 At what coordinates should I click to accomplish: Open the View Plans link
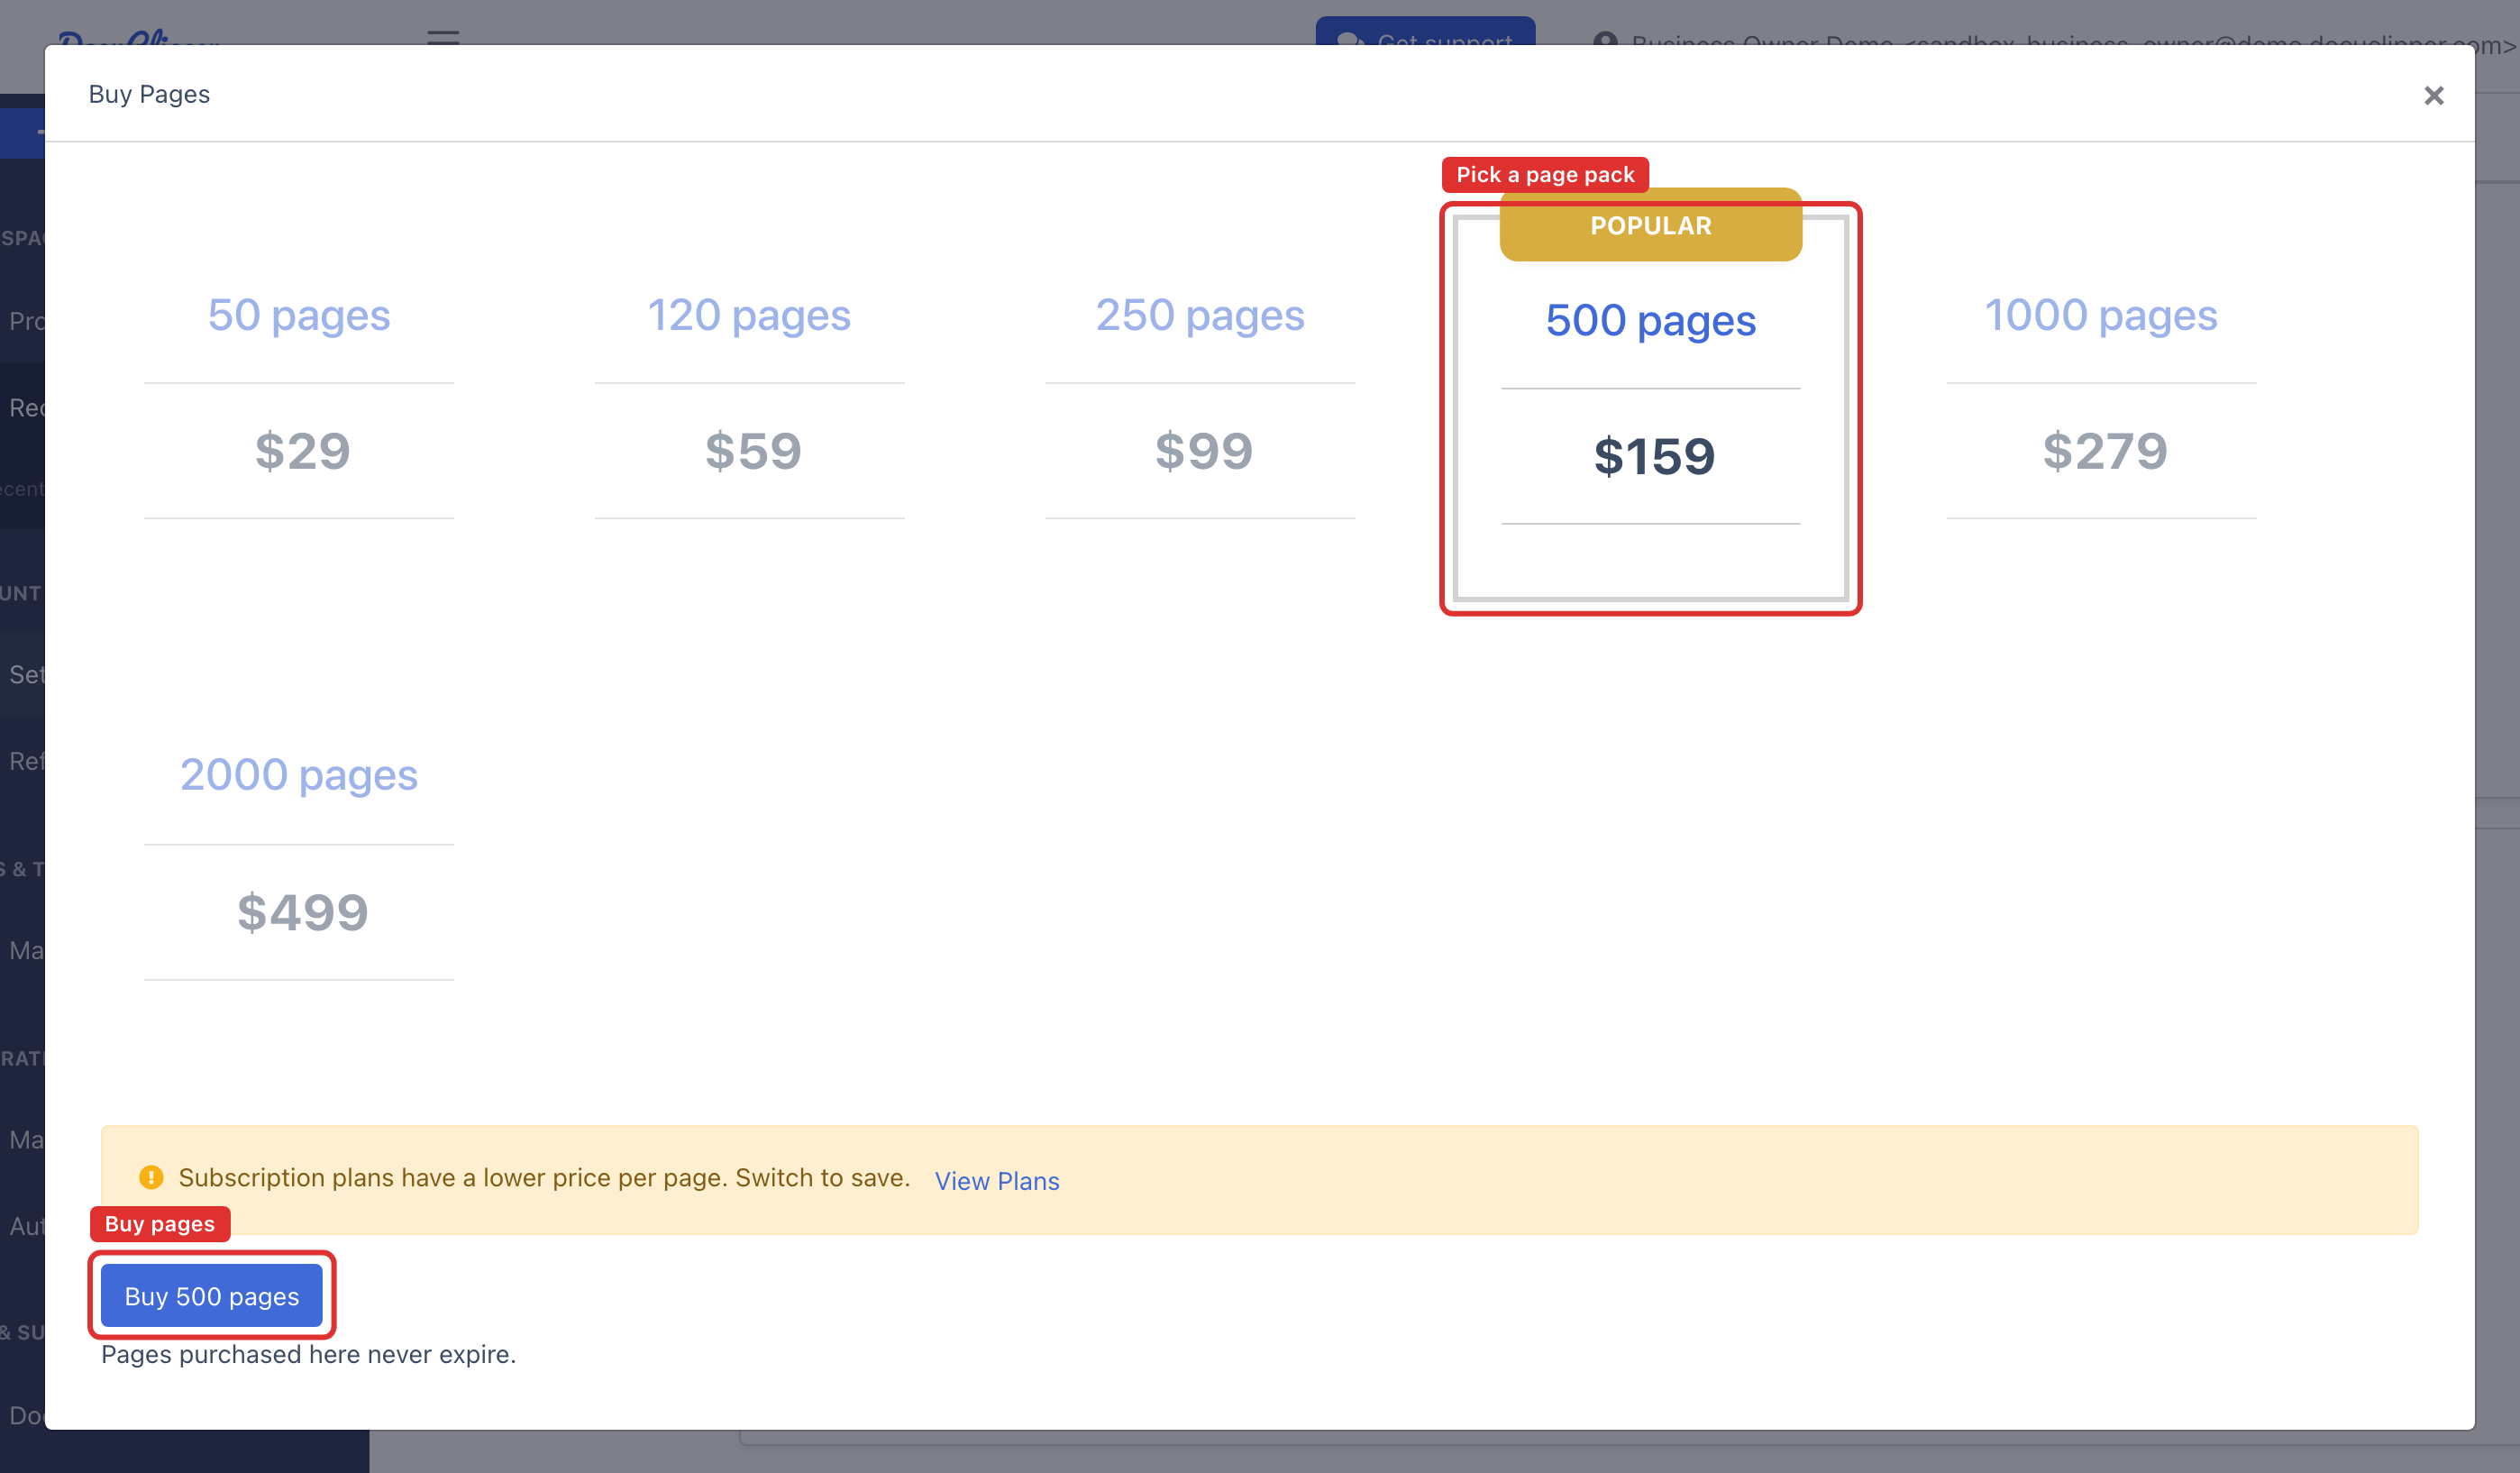[x=997, y=1181]
